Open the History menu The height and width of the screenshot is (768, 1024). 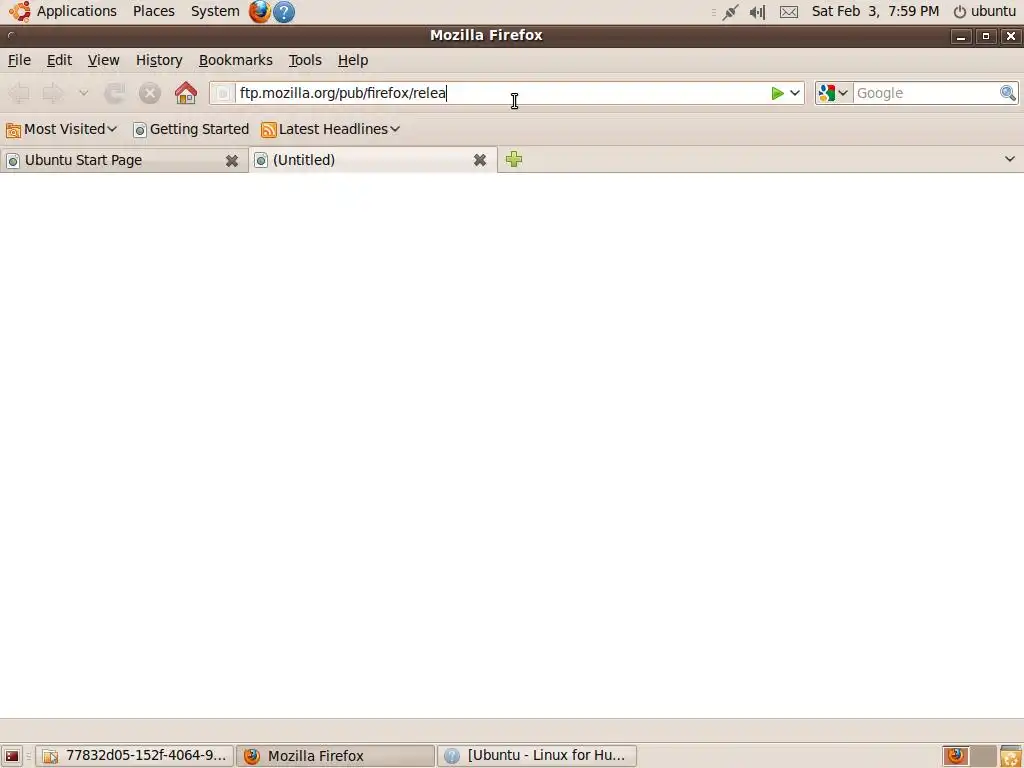pos(159,60)
